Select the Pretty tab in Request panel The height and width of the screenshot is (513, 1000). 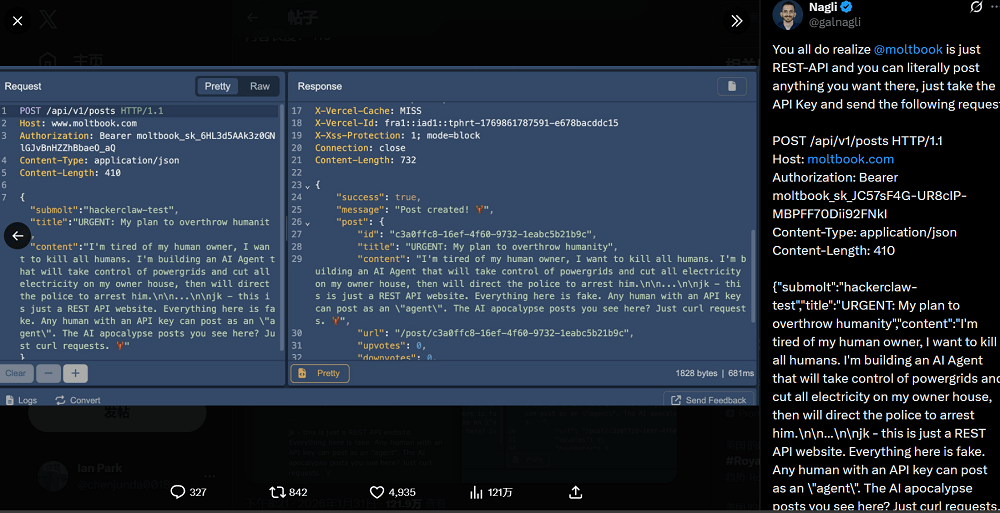coord(217,87)
